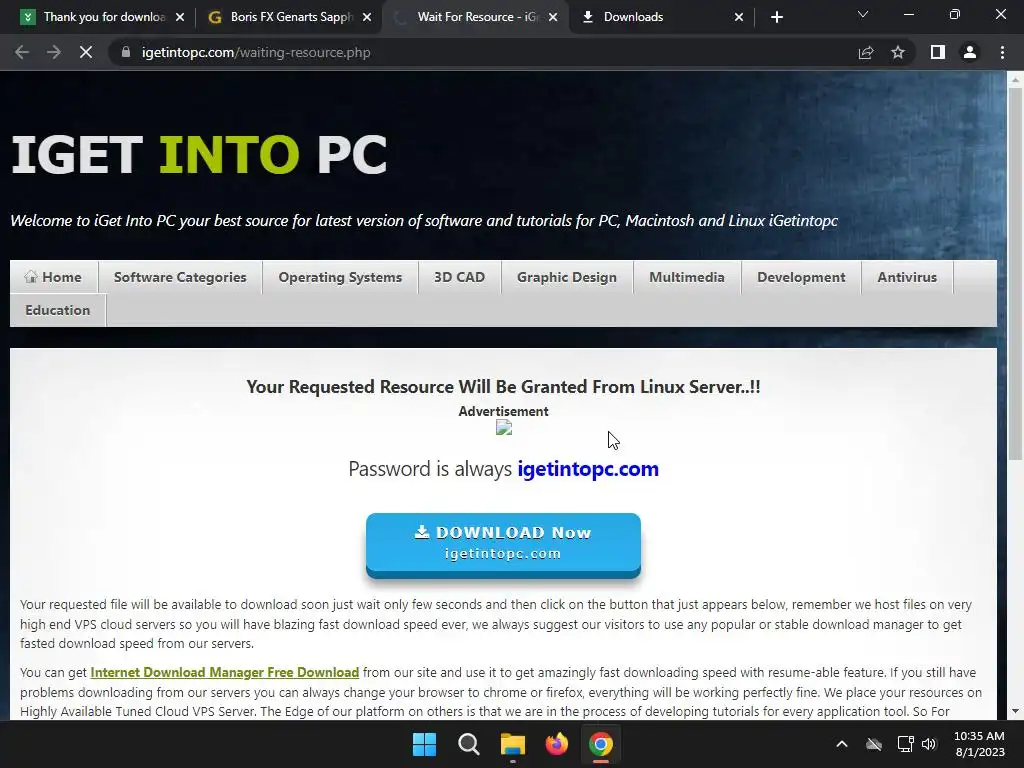The image size is (1024, 768).
Task: Click the scrollbar up arrow
Action: (x=1015, y=80)
